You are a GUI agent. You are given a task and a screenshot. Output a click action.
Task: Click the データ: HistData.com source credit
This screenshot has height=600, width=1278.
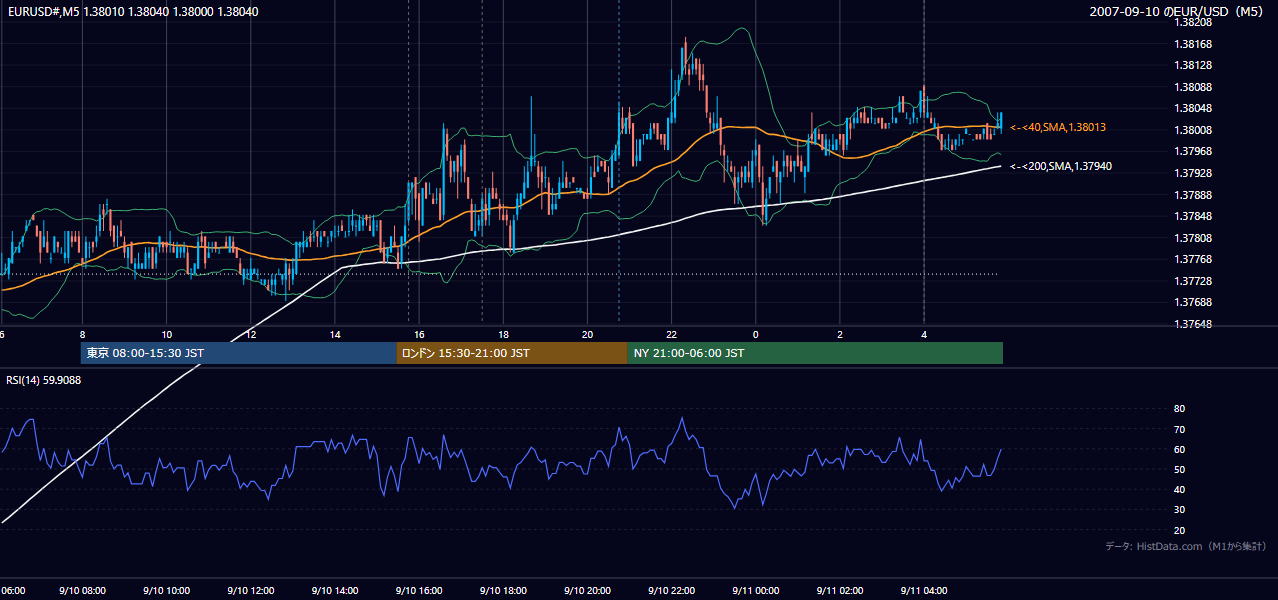click(1186, 546)
